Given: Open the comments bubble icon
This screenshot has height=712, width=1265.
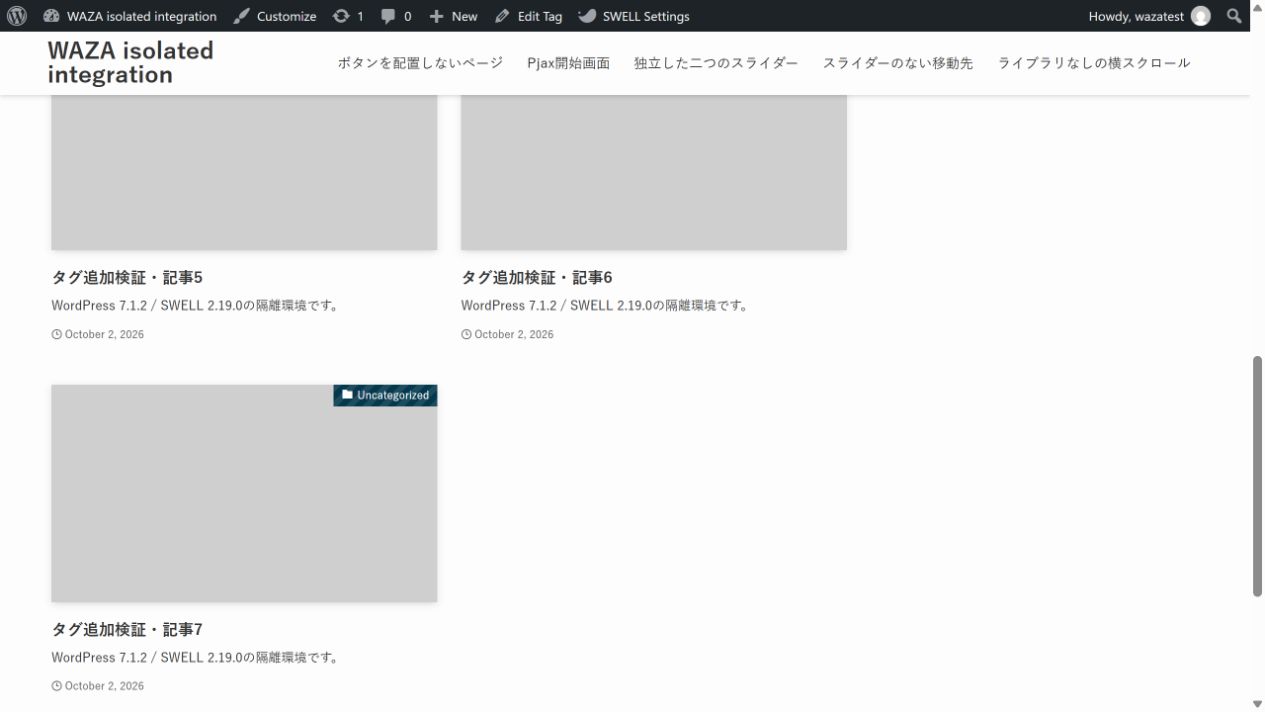Looking at the screenshot, I should (x=388, y=16).
